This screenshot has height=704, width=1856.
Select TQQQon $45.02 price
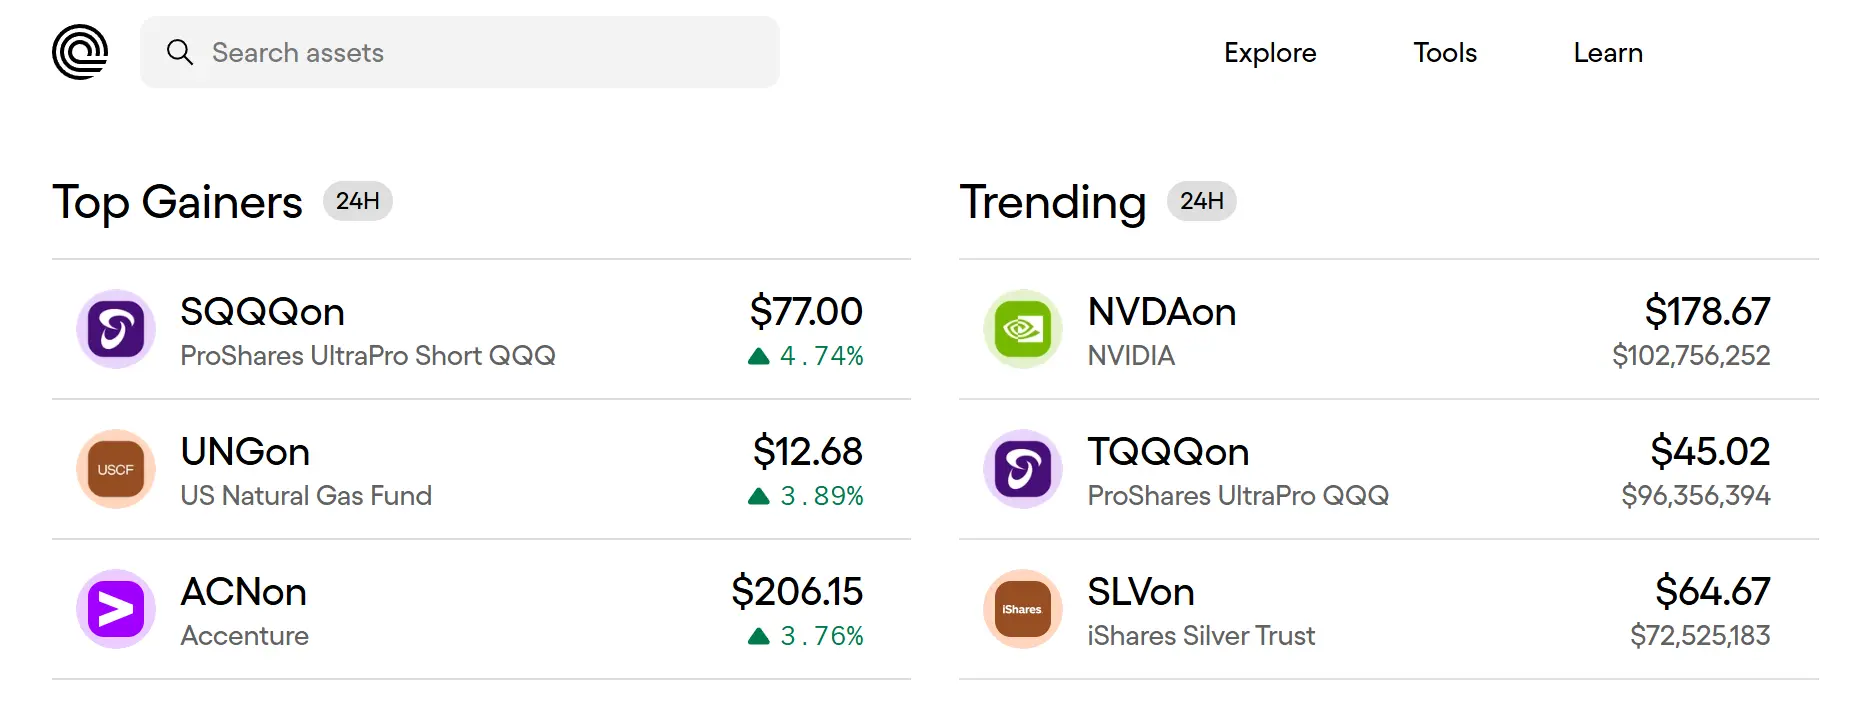1710,452
